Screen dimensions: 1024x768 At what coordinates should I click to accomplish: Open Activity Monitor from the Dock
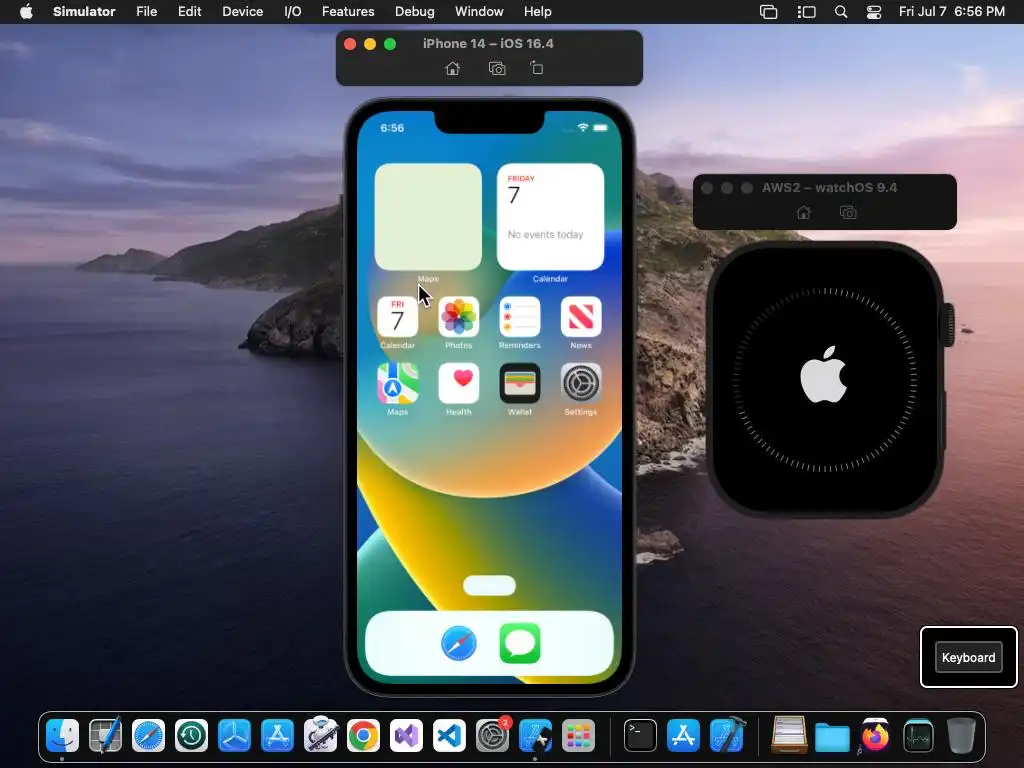[918, 736]
